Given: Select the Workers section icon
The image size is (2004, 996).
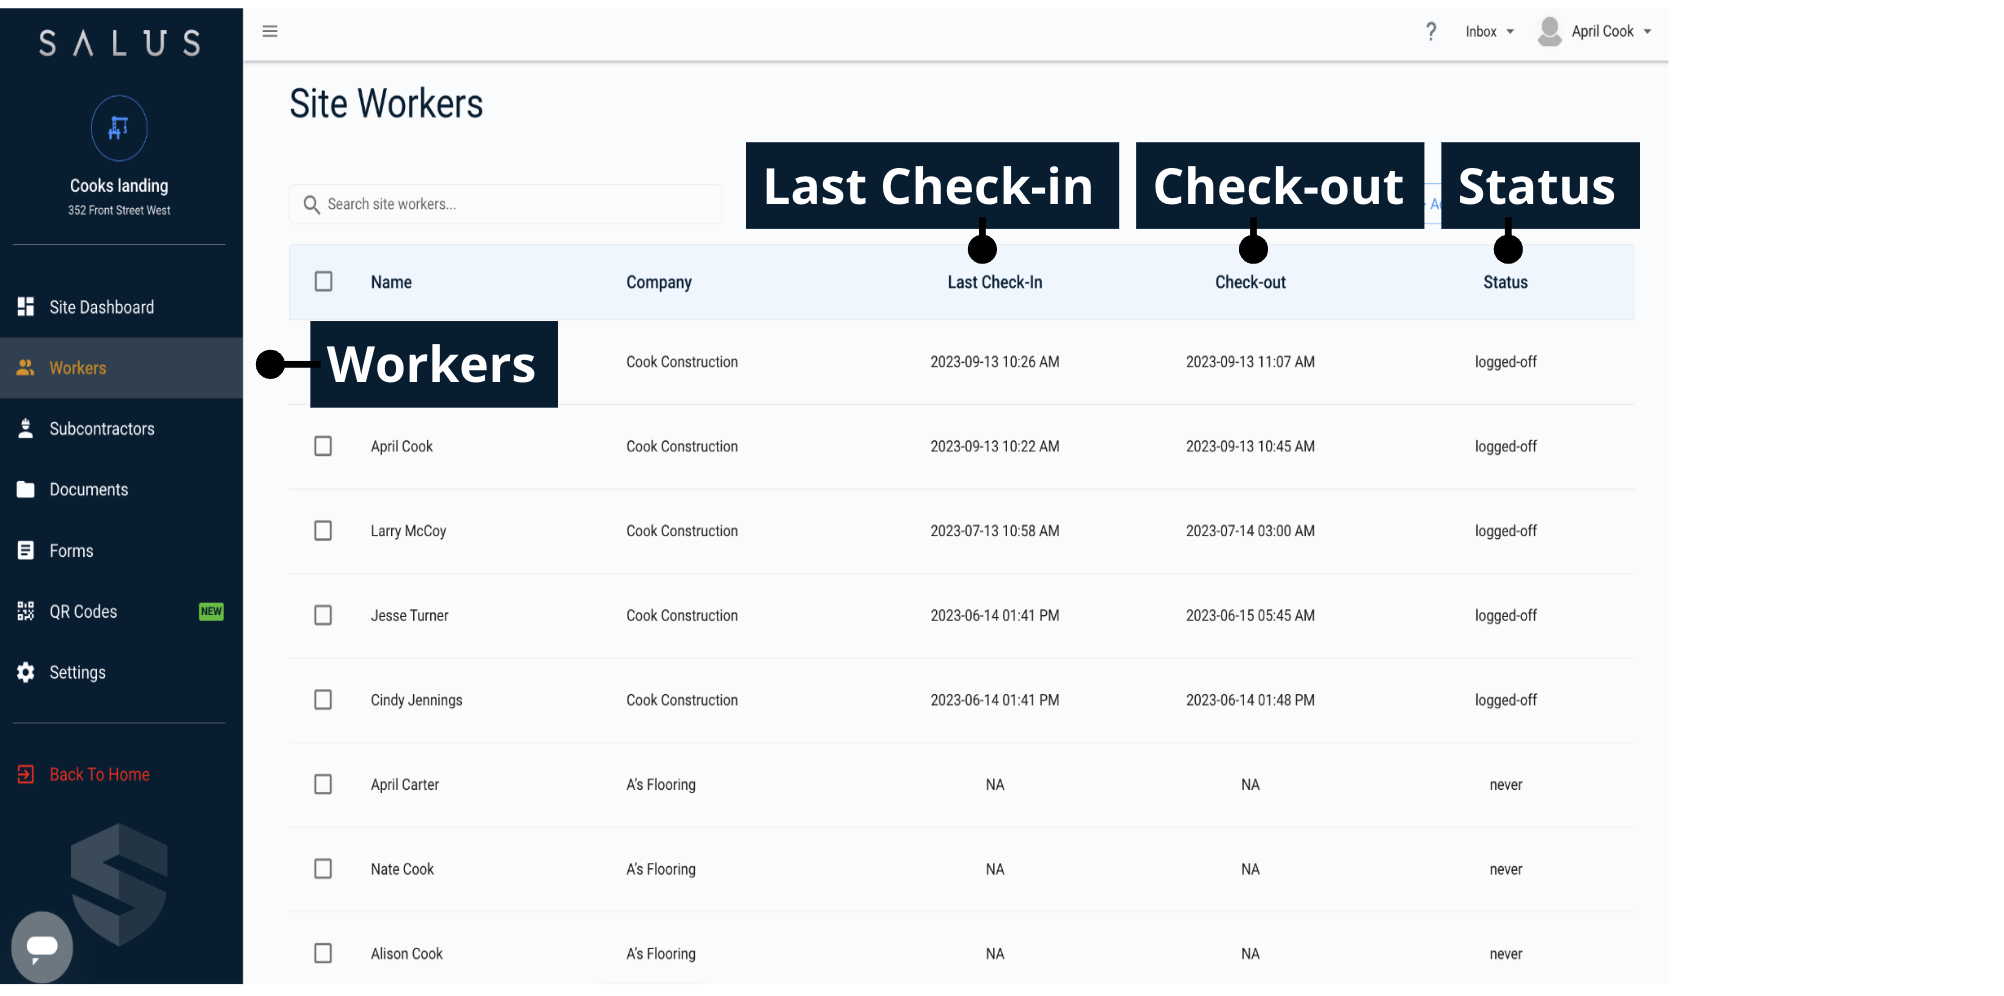Looking at the screenshot, I should click(25, 367).
